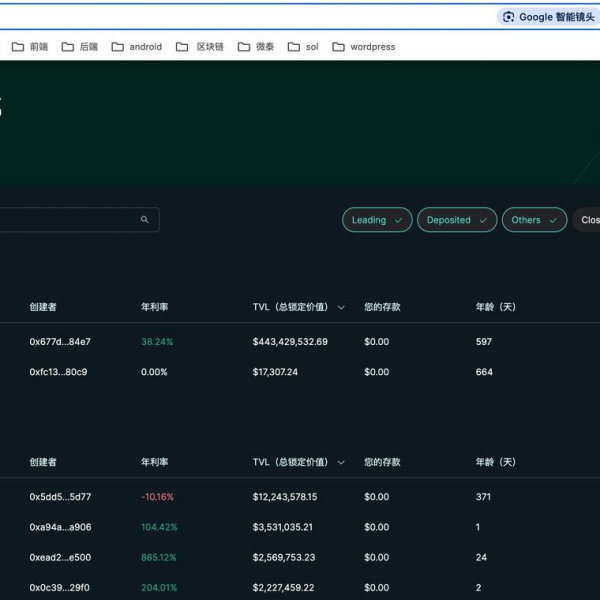600x600 pixels.
Task: Open the 前端 bookmark folder
Action: pyautogui.click(x=30, y=47)
